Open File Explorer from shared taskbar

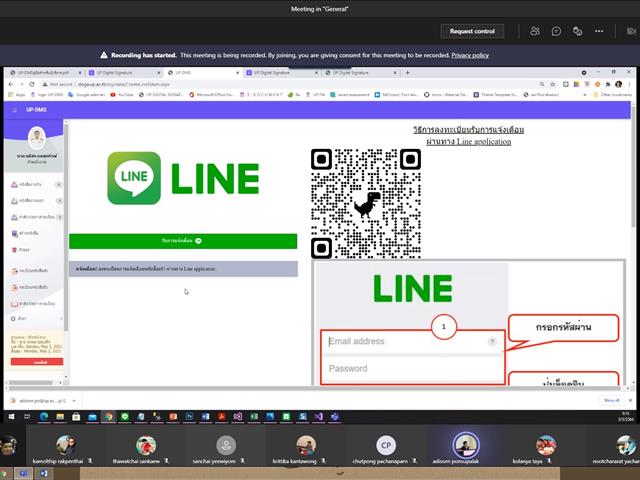(60, 416)
